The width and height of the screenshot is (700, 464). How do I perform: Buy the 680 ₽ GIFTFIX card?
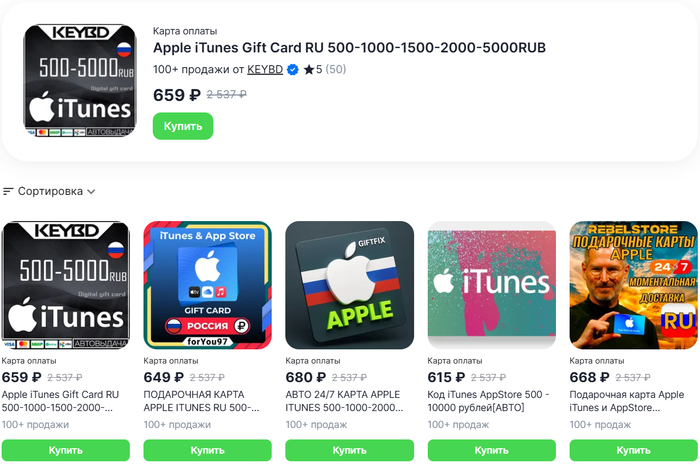pyautogui.click(x=350, y=450)
